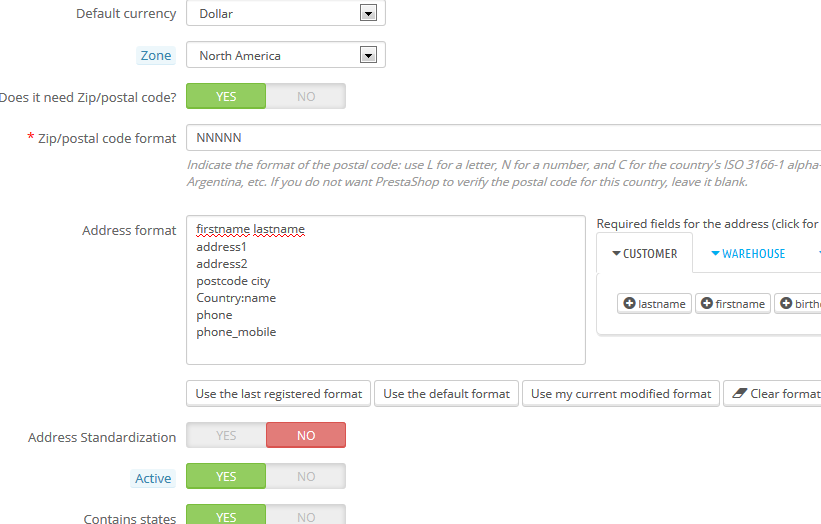The image size is (821, 524).
Task: Click the highlighted Zone label
Action: [x=155, y=56]
